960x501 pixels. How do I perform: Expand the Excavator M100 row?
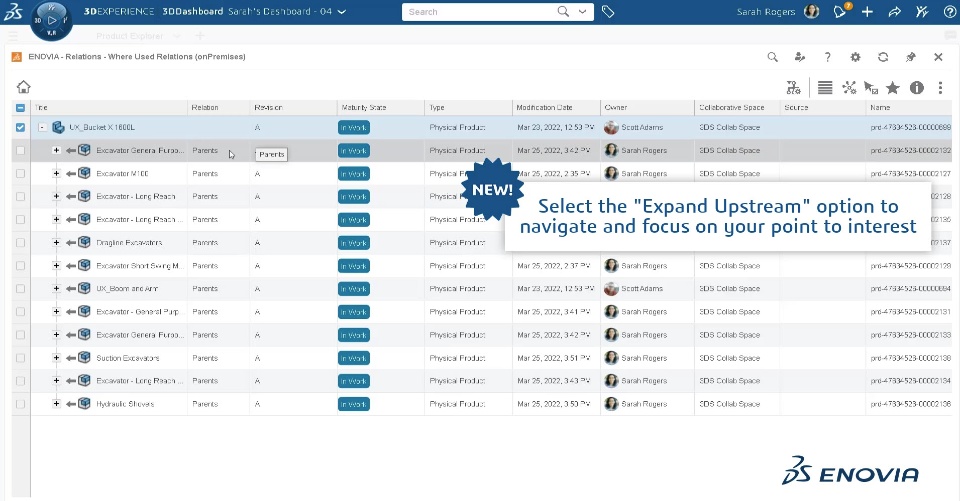coord(56,173)
